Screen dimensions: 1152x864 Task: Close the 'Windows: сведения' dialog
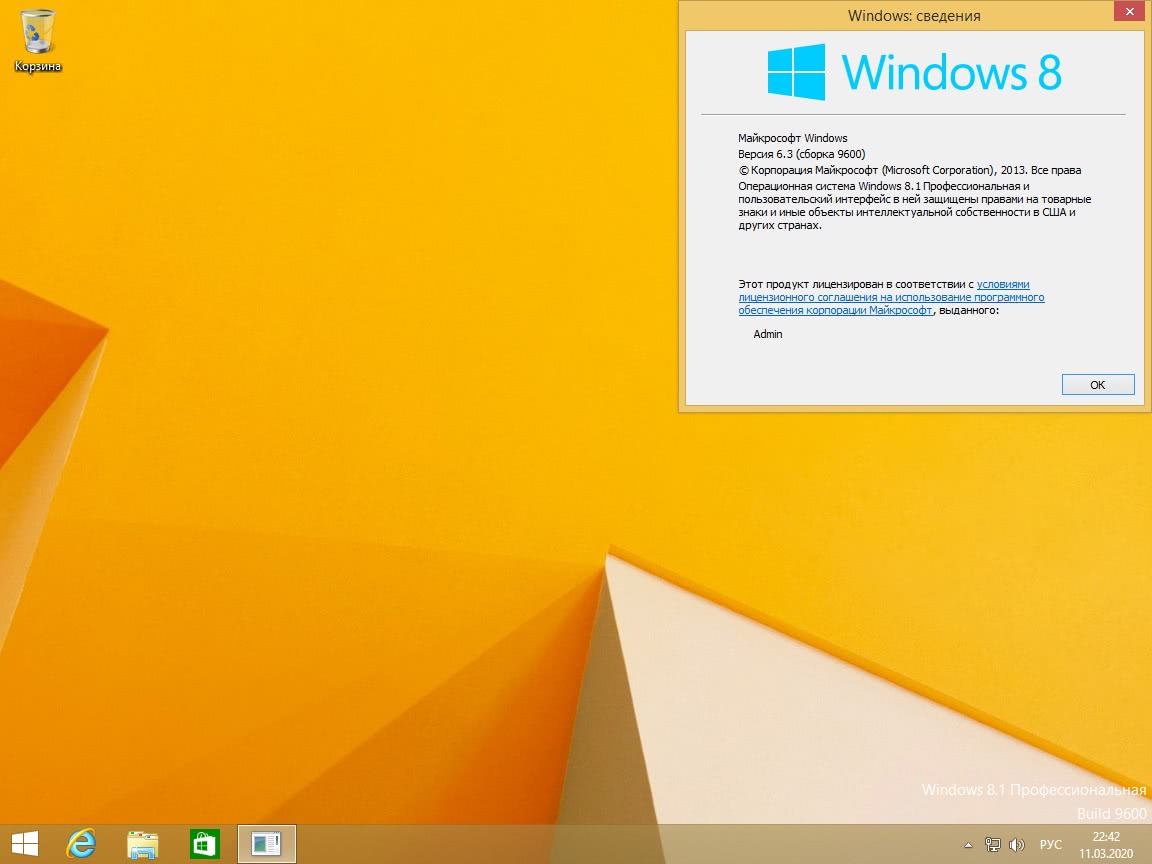(1127, 14)
